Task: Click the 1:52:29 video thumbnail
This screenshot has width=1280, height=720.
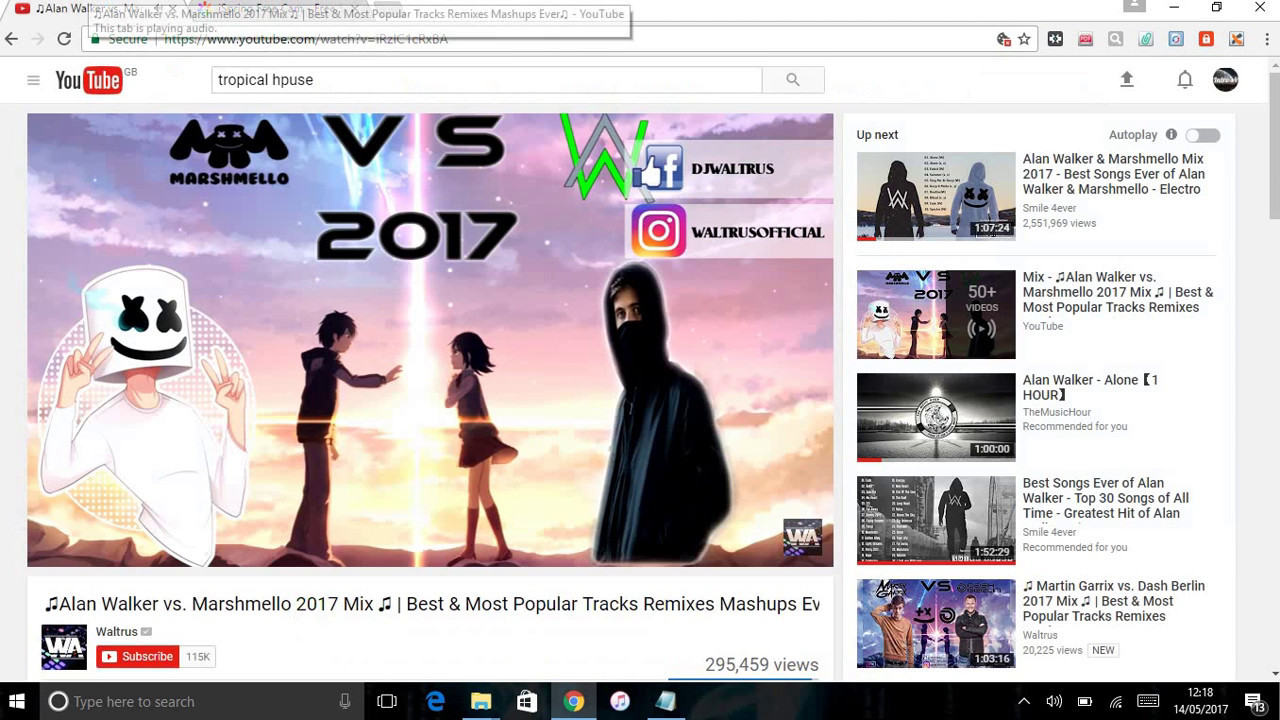Action: [936, 520]
